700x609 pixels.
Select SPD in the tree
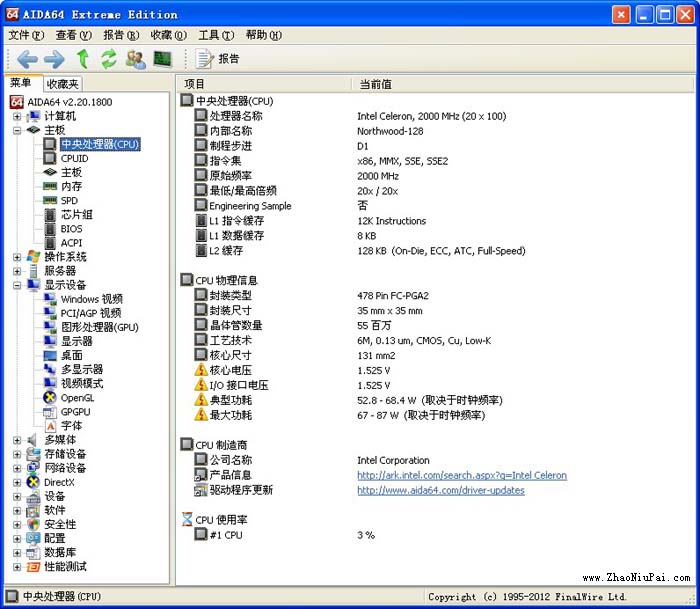click(69, 200)
